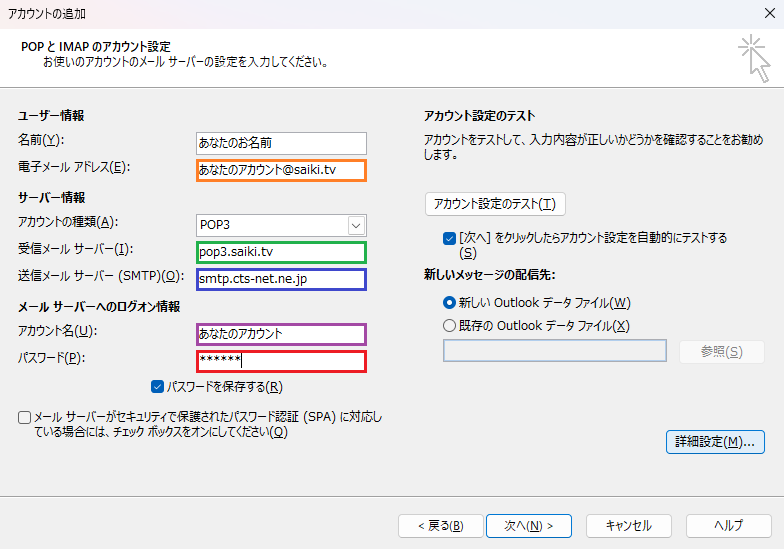This screenshot has width=784, height=549.
Task: Close the account setup dialog window
Action: [764, 14]
